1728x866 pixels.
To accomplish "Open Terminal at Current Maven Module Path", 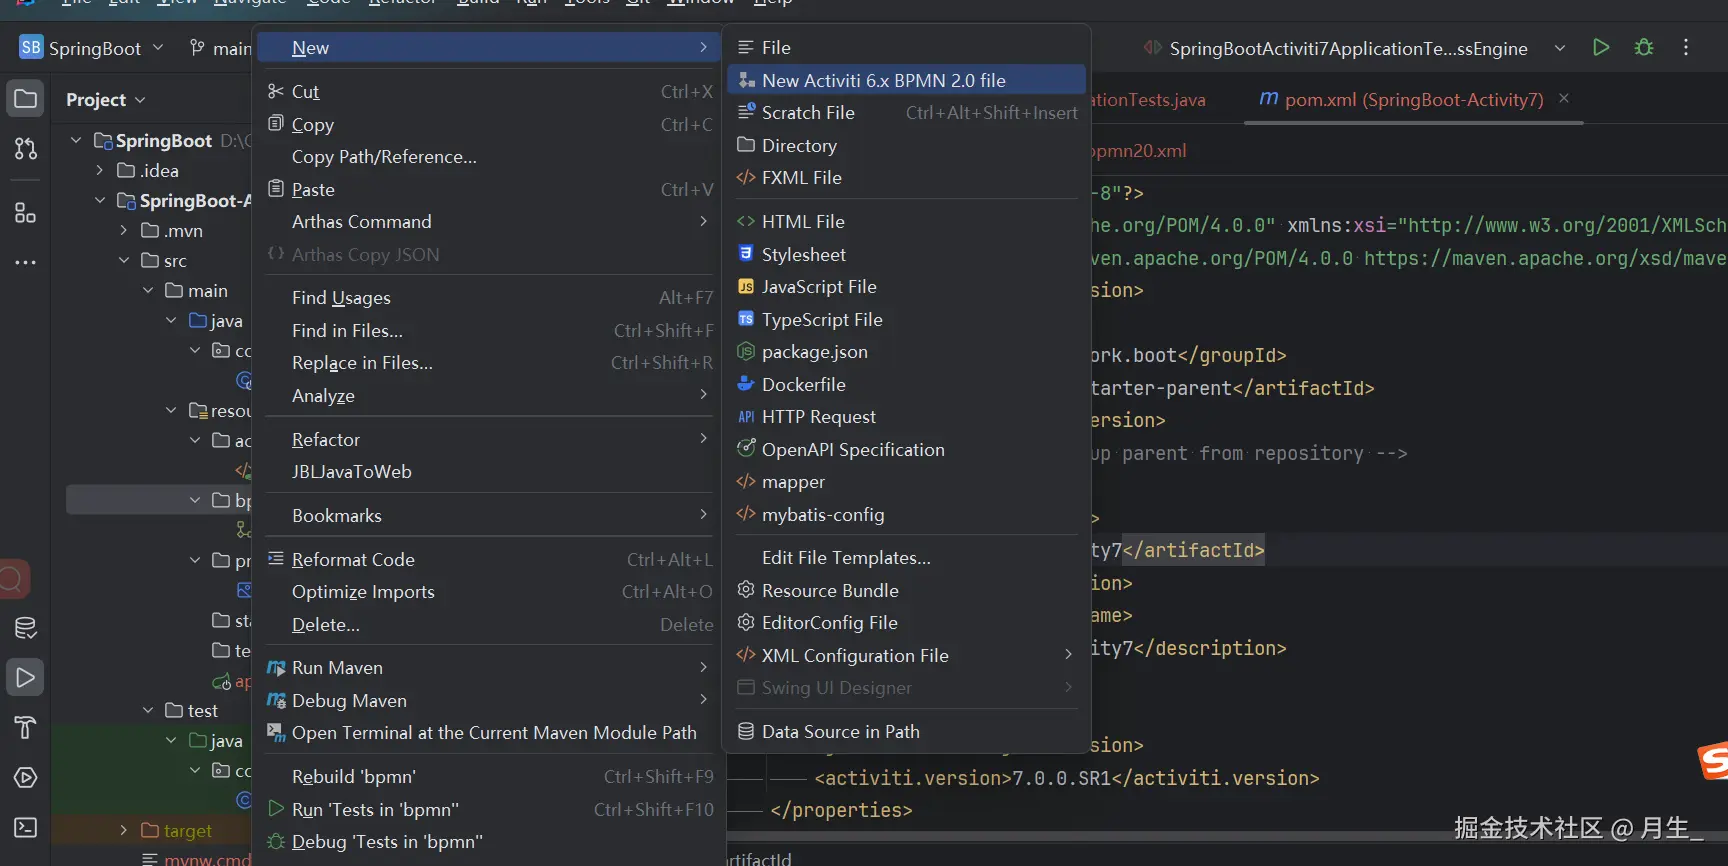I will tap(489, 732).
